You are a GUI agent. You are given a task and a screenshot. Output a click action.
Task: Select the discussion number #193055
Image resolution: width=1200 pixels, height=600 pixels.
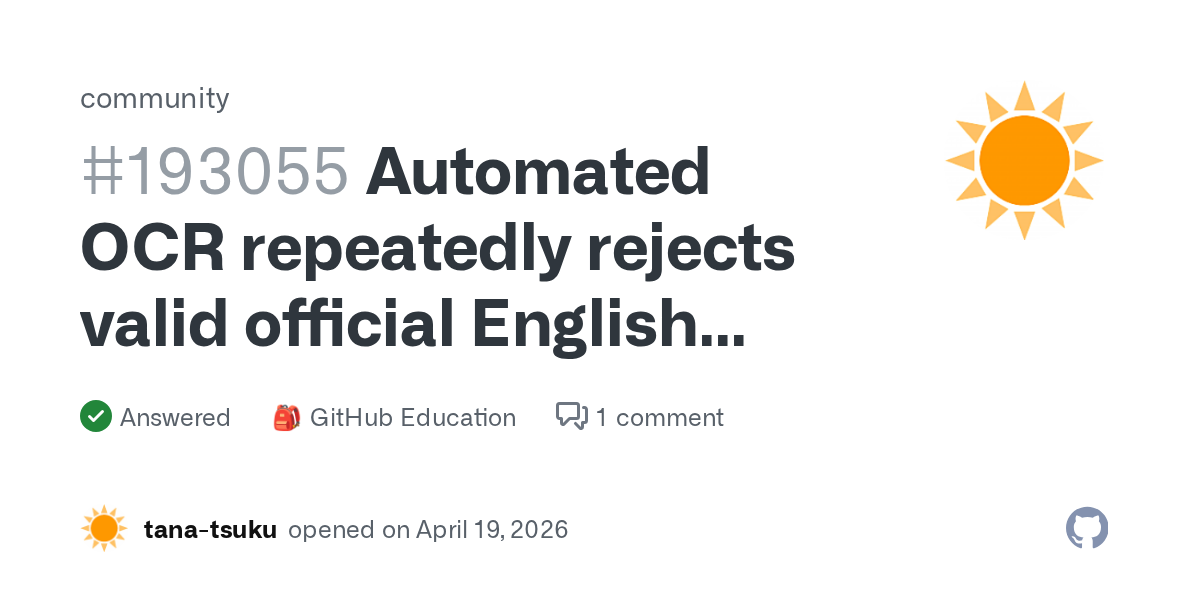[214, 172]
